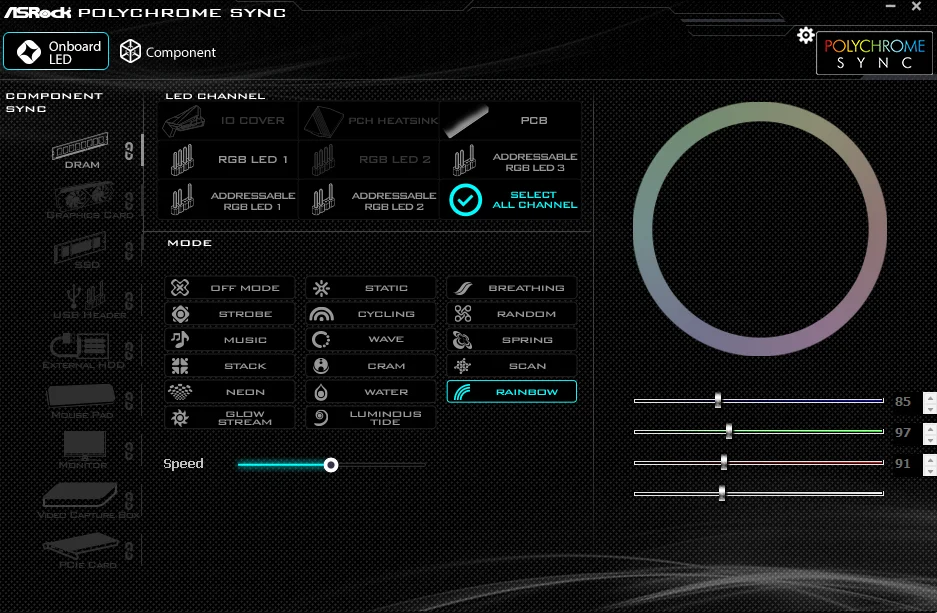Viewport: 937px width, 613px height.
Task: Click the white brightness slider handle
Action: tap(722, 493)
